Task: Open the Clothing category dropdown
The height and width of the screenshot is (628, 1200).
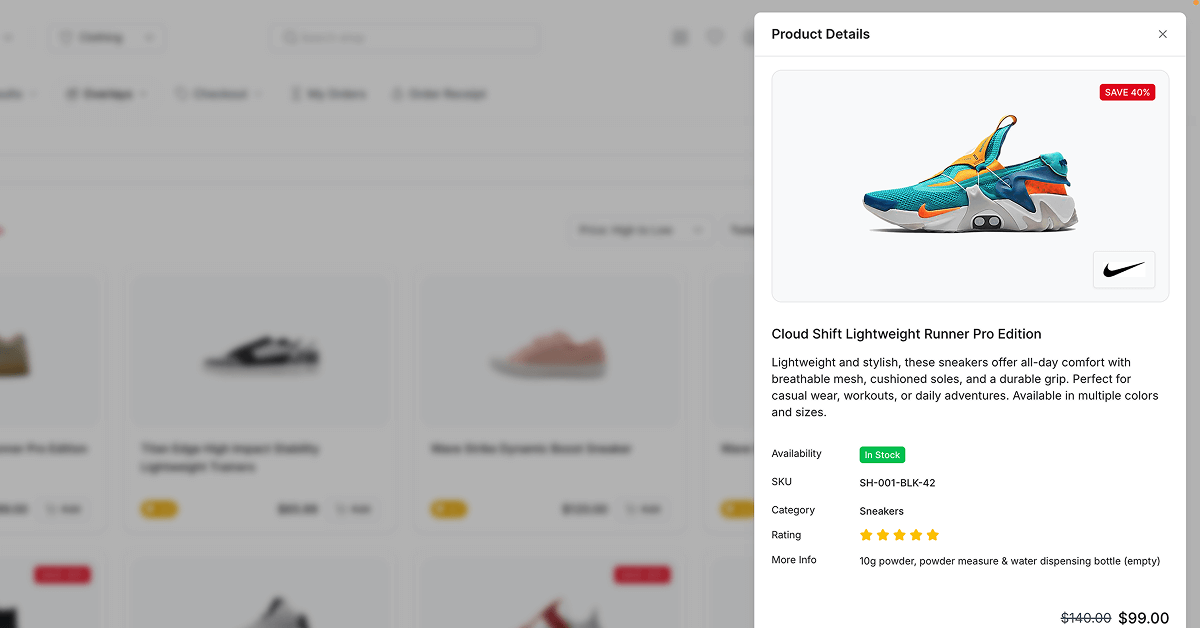Action: coord(107,38)
